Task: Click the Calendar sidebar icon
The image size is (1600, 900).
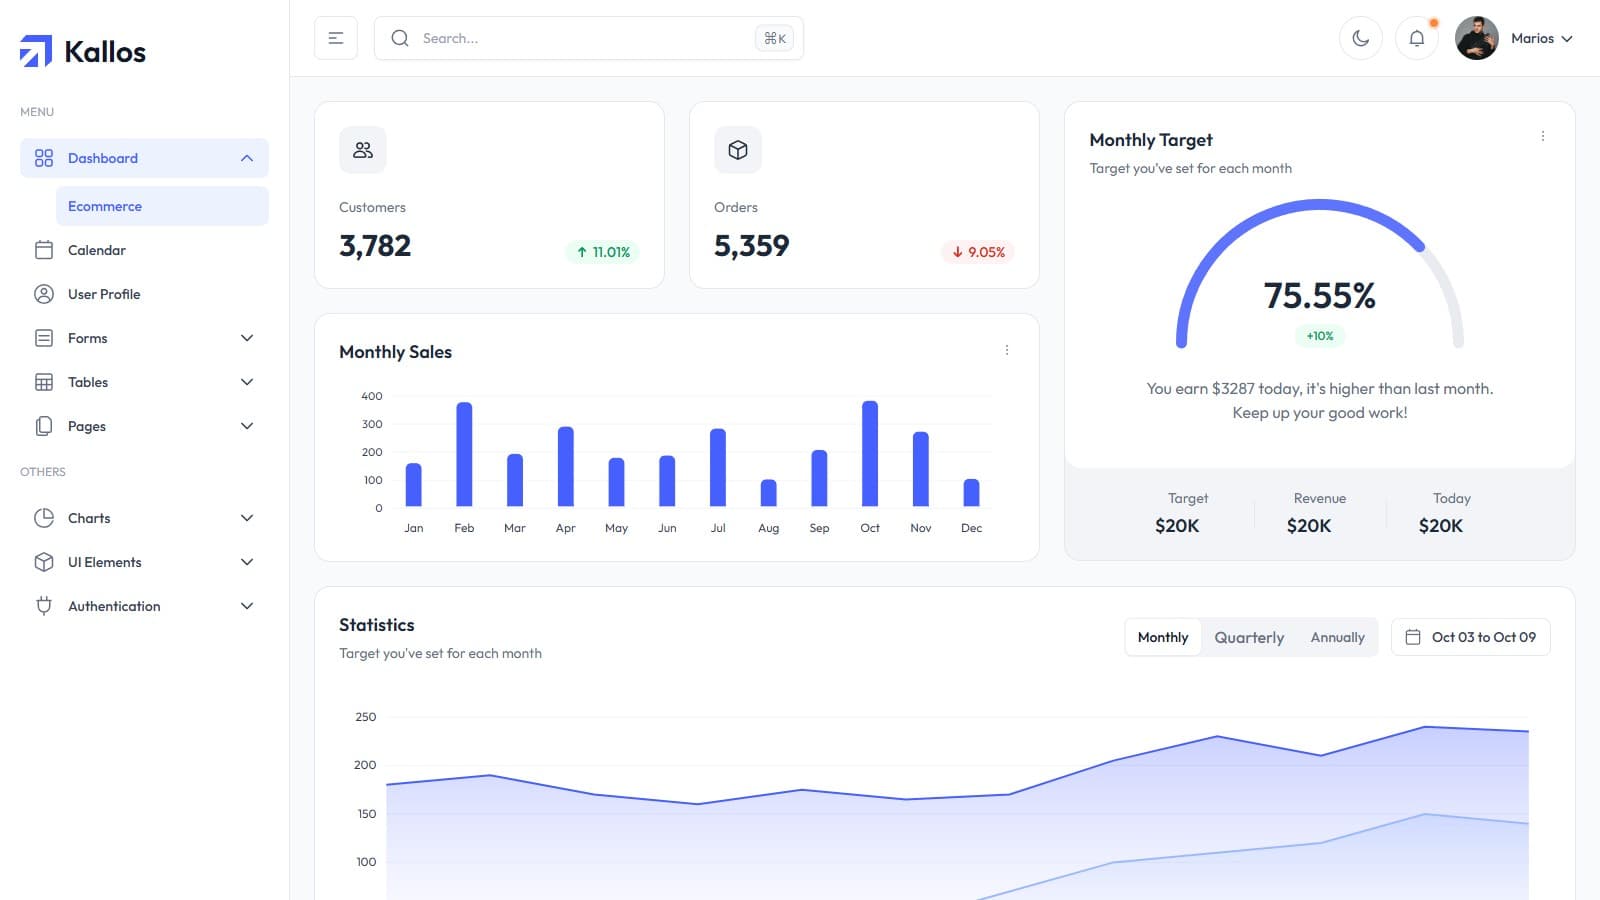Action: click(44, 250)
